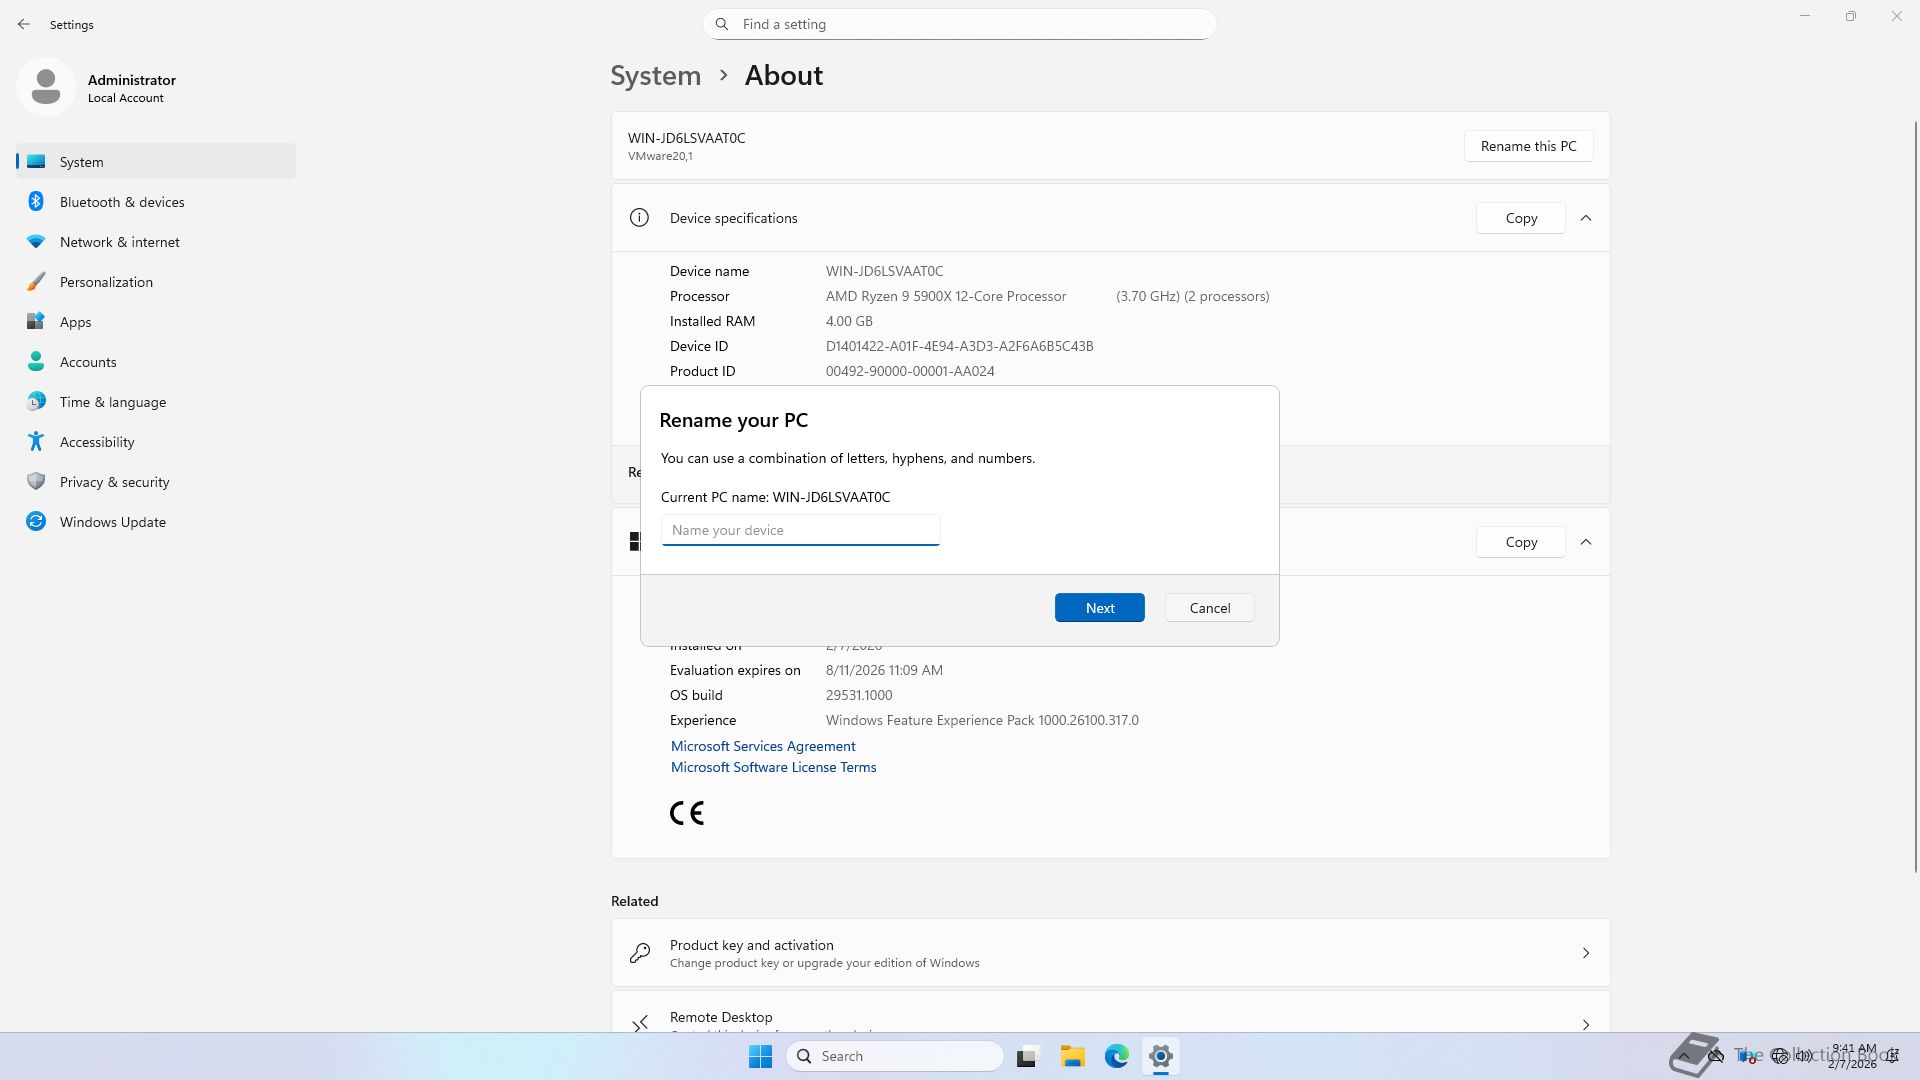Open Microsoft Edge from taskbar
Image resolution: width=1920 pixels, height=1080 pixels.
click(x=1116, y=1056)
